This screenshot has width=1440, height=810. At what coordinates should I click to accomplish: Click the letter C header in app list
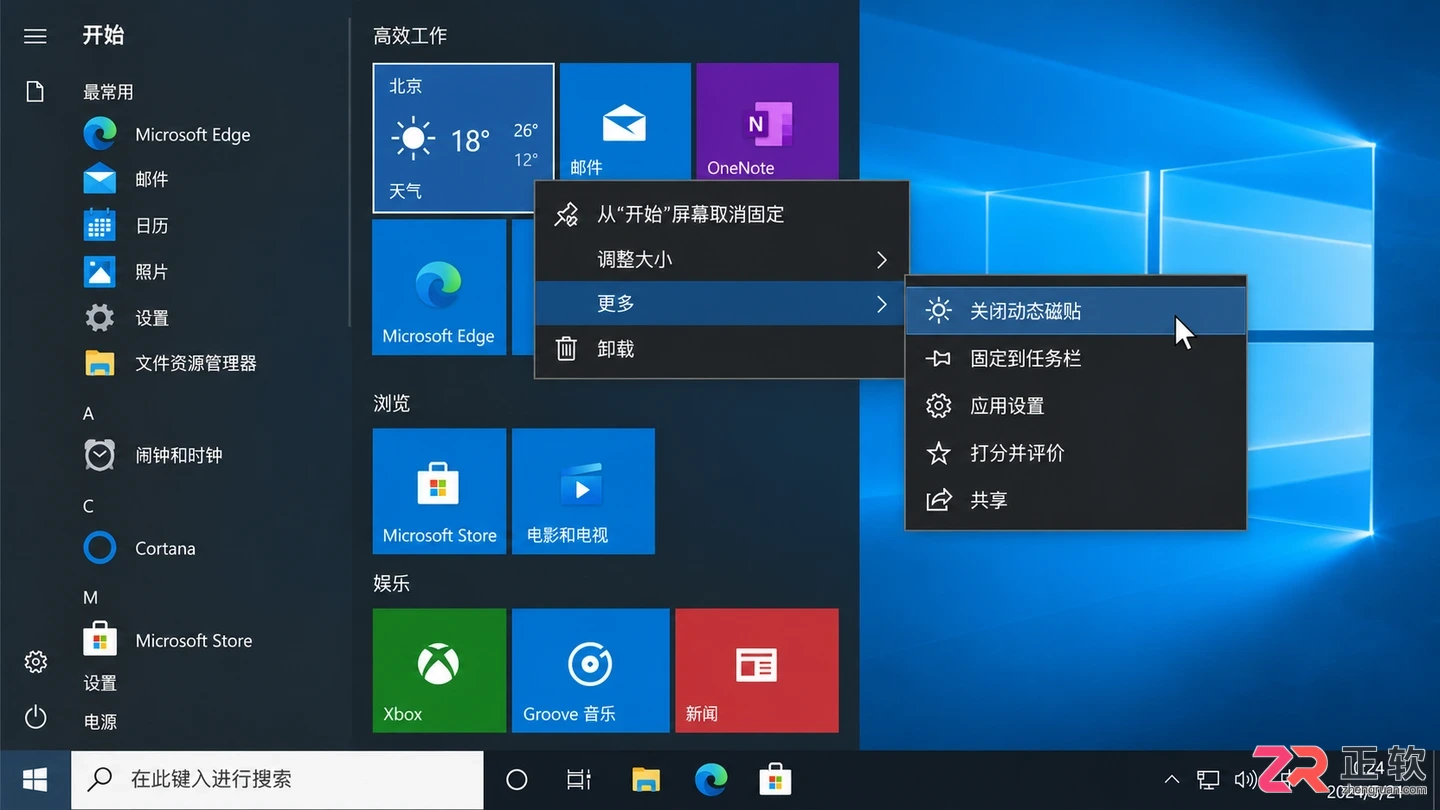click(x=88, y=506)
